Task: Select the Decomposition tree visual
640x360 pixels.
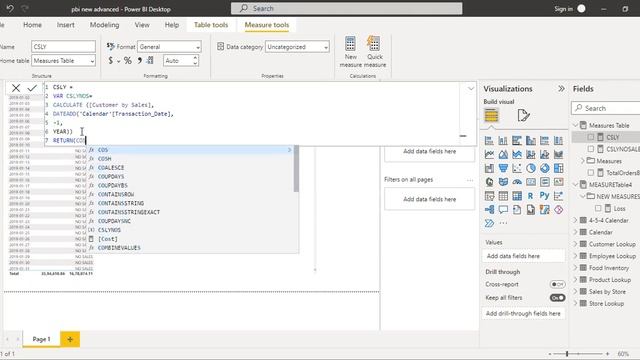Action: tap(489, 210)
